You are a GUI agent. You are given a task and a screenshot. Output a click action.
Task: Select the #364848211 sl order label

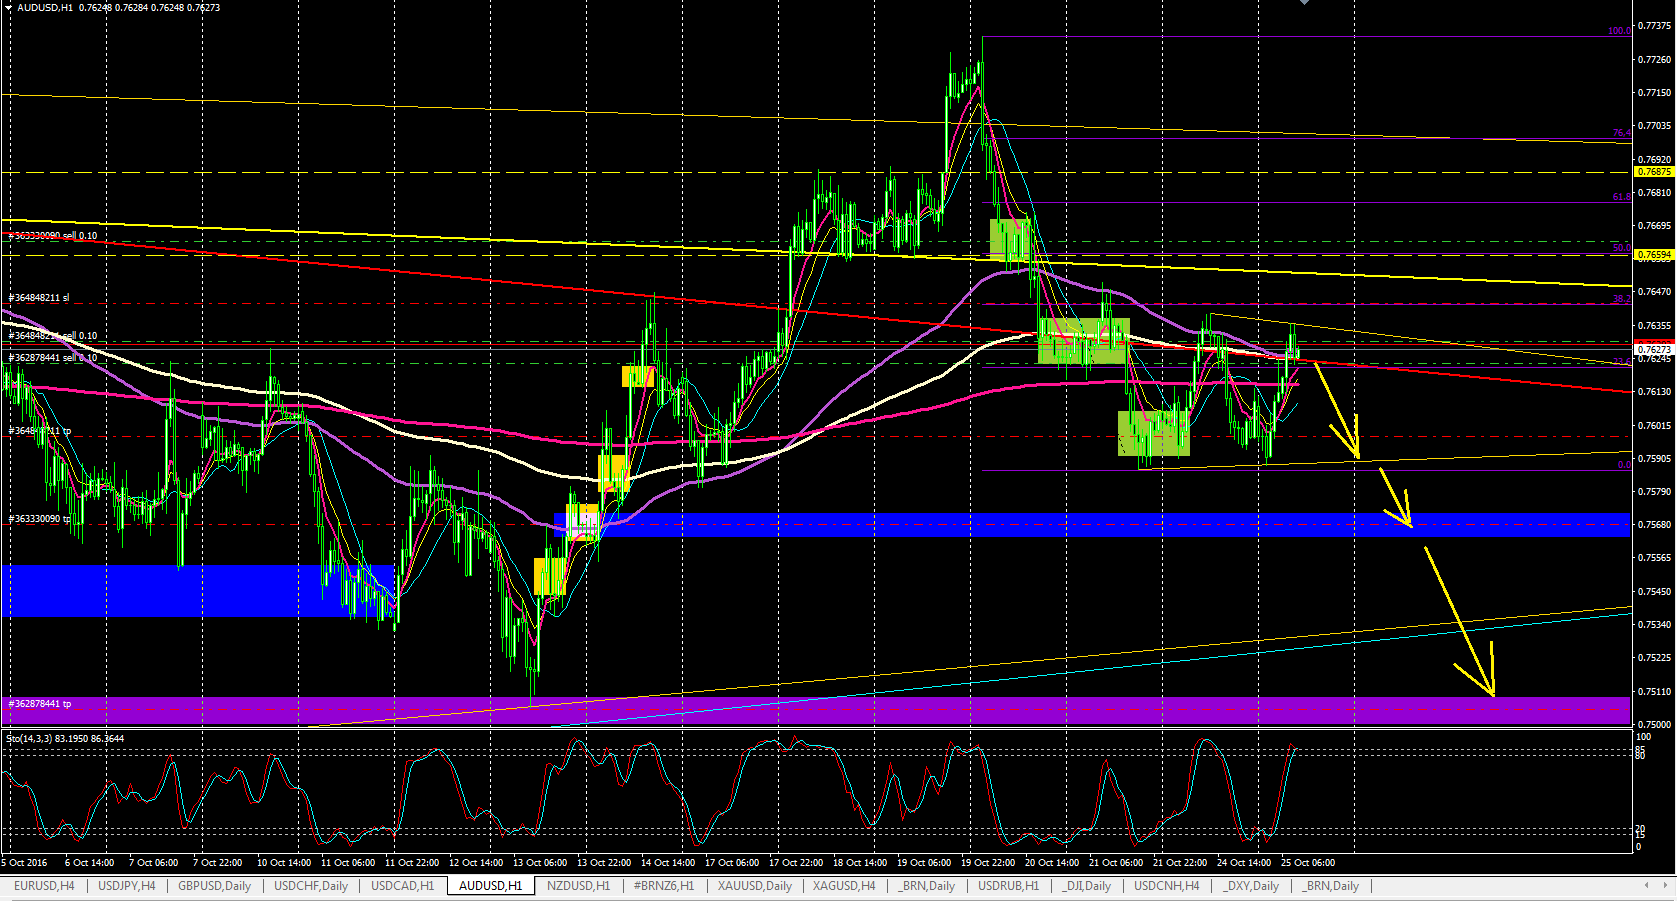point(39,298)
